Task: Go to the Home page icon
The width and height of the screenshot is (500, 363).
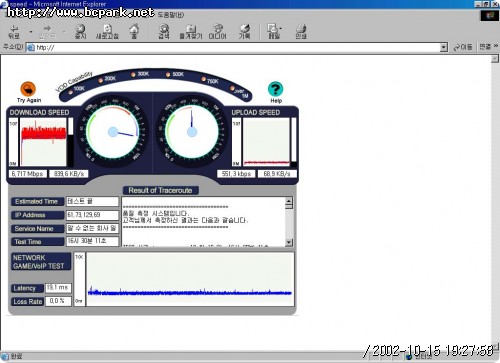Action: pyautogui.click(x=134, y=32)
